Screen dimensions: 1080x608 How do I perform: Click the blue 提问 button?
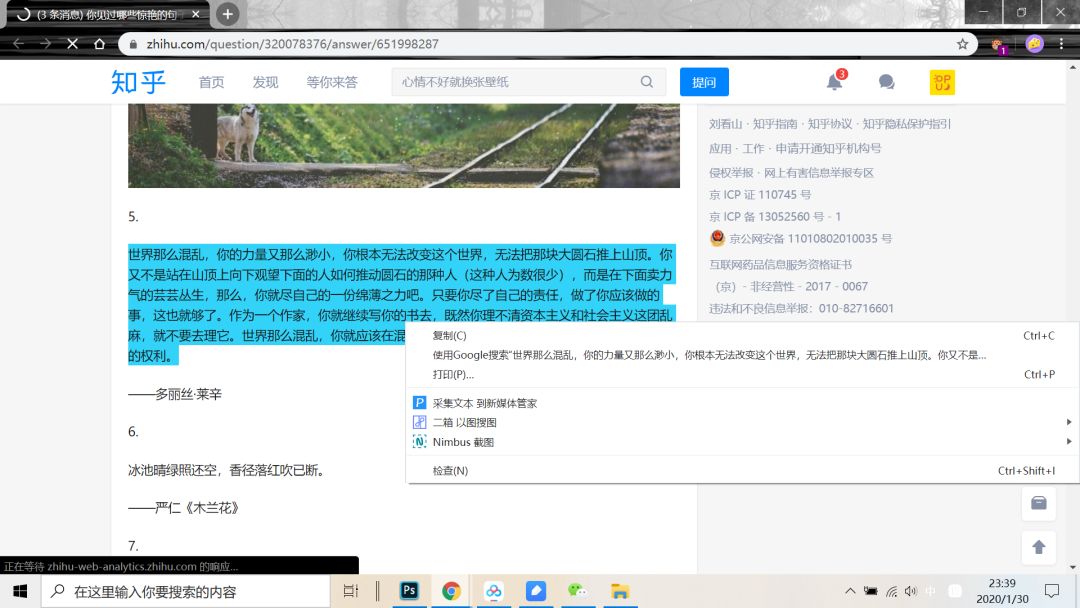tap(703, 82)
